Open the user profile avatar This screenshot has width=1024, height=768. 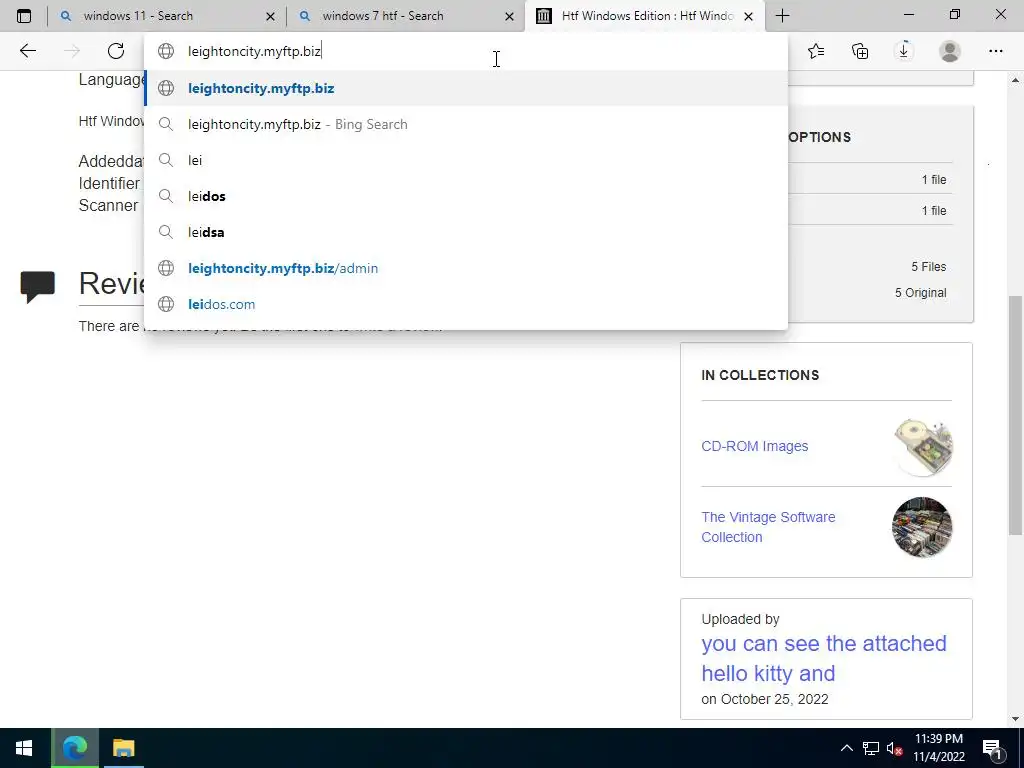coord(950,51)
